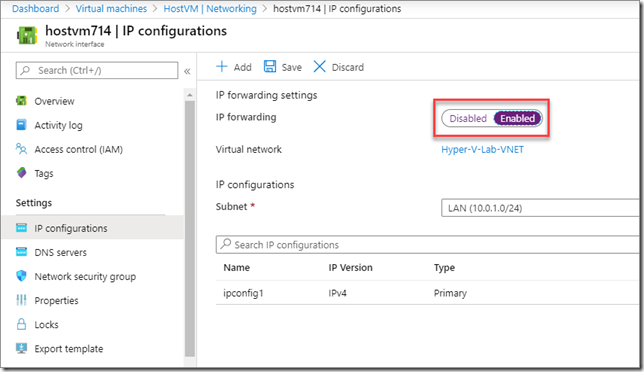Open Network security group settings
This screenshot has width=644, height=372.
coord(85,276)
